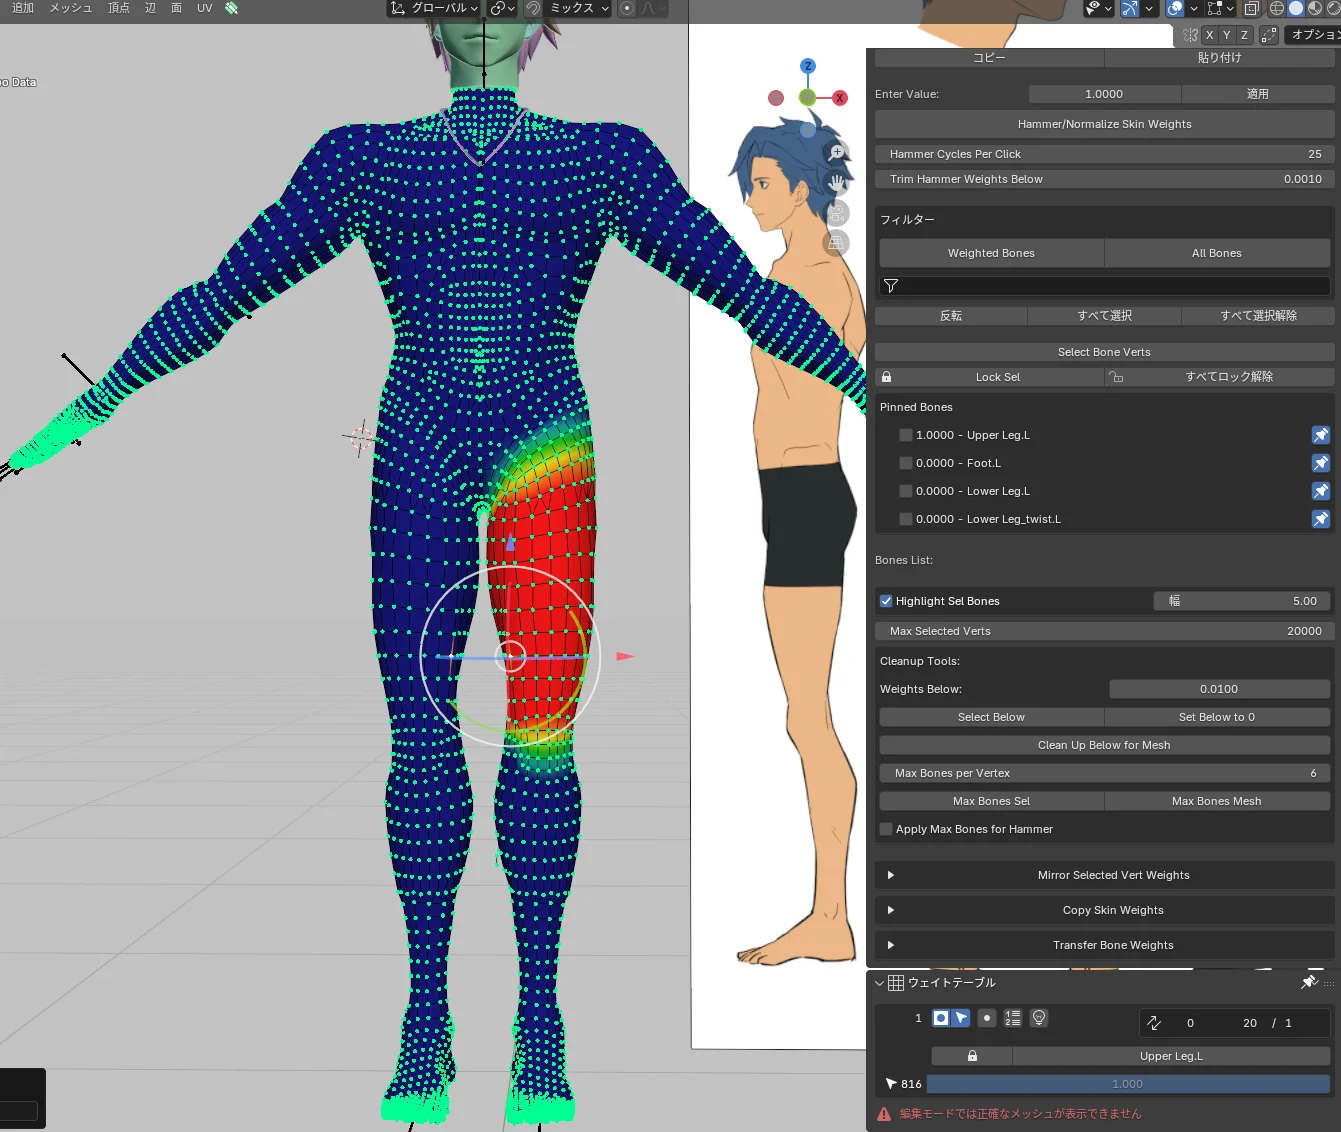This screenshot has width=1341, height=1132.
Task: Click the Select Bone Verts button
Action: 1104,352
